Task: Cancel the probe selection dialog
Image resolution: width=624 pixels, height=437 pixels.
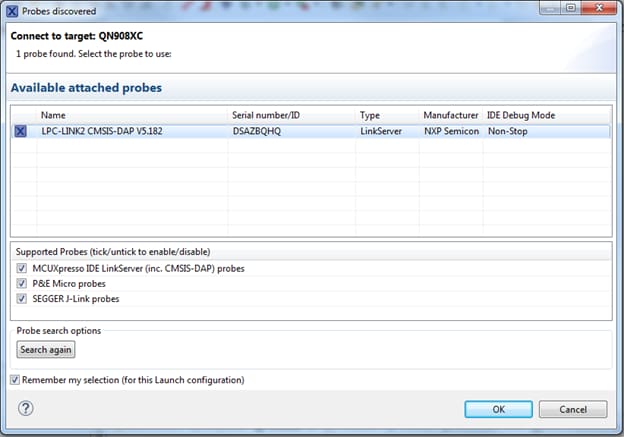Action: (572, 409)
